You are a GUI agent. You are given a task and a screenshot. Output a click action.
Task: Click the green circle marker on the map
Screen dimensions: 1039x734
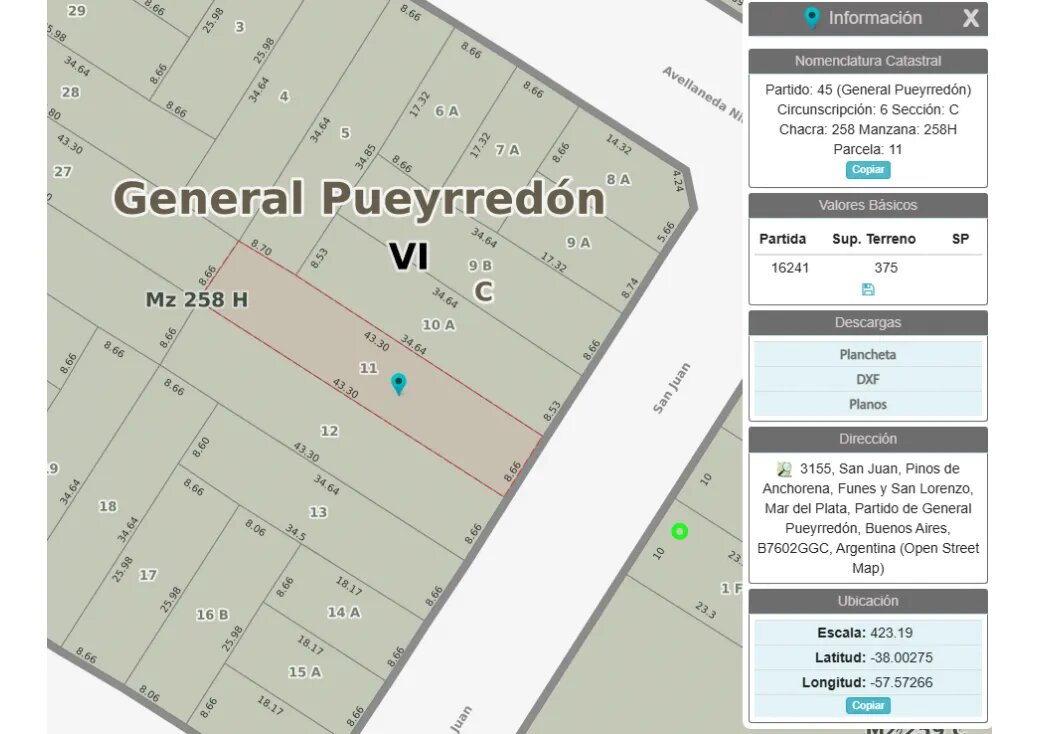[x=679, y=531]
